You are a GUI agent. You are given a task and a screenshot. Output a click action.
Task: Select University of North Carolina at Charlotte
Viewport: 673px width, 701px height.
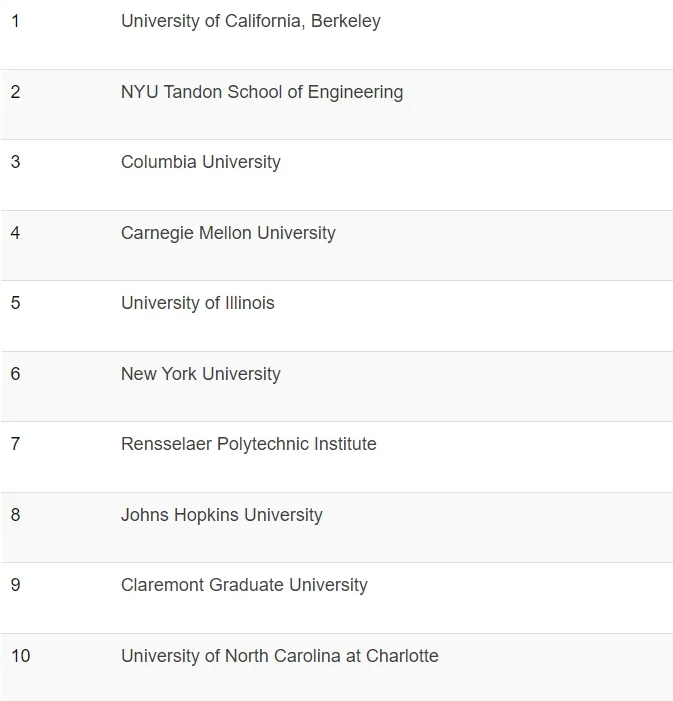coord(279,656)
